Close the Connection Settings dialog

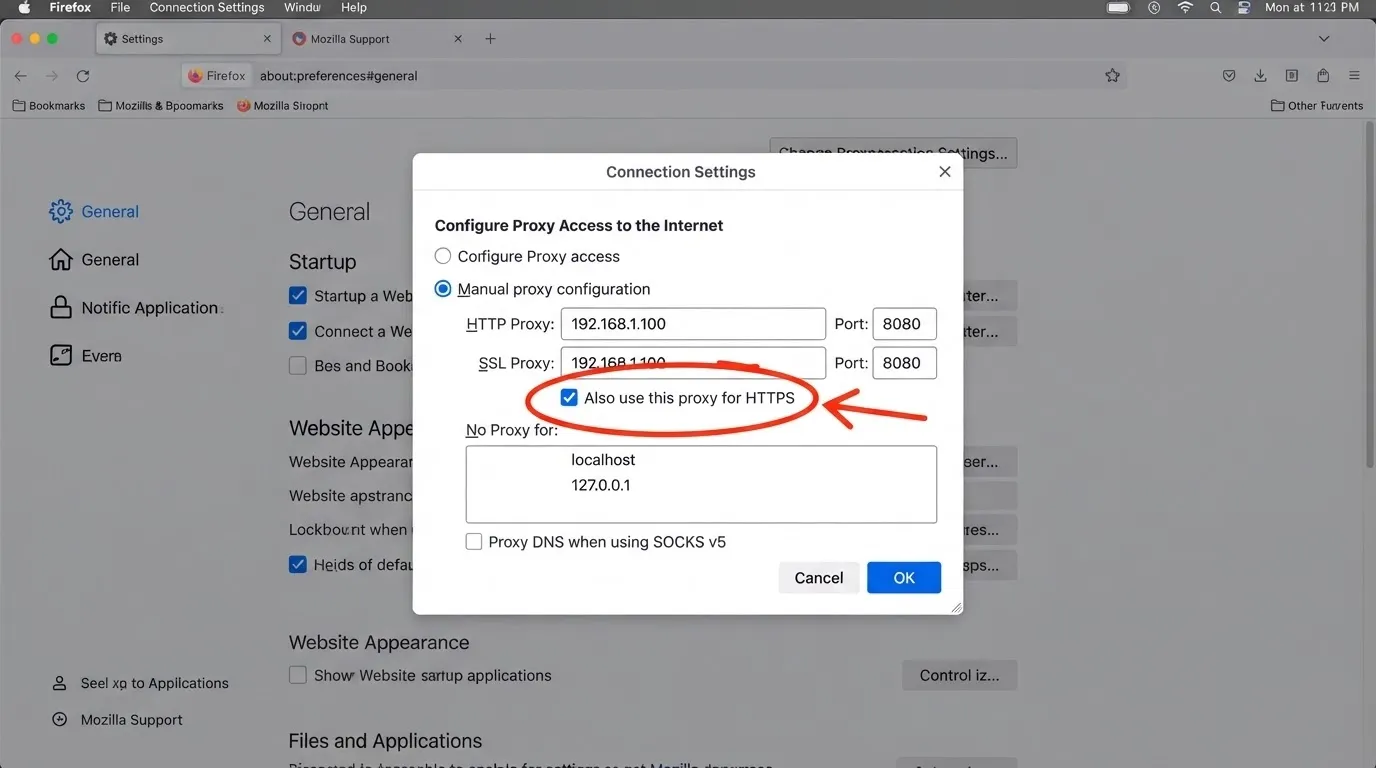944,172
